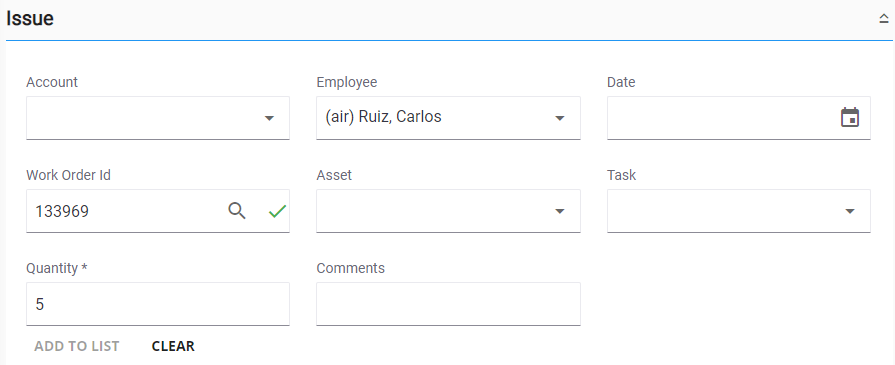Collapse the Issue panel using the header arrow
Screen dimensions: 895x365
tap(884, 19)
